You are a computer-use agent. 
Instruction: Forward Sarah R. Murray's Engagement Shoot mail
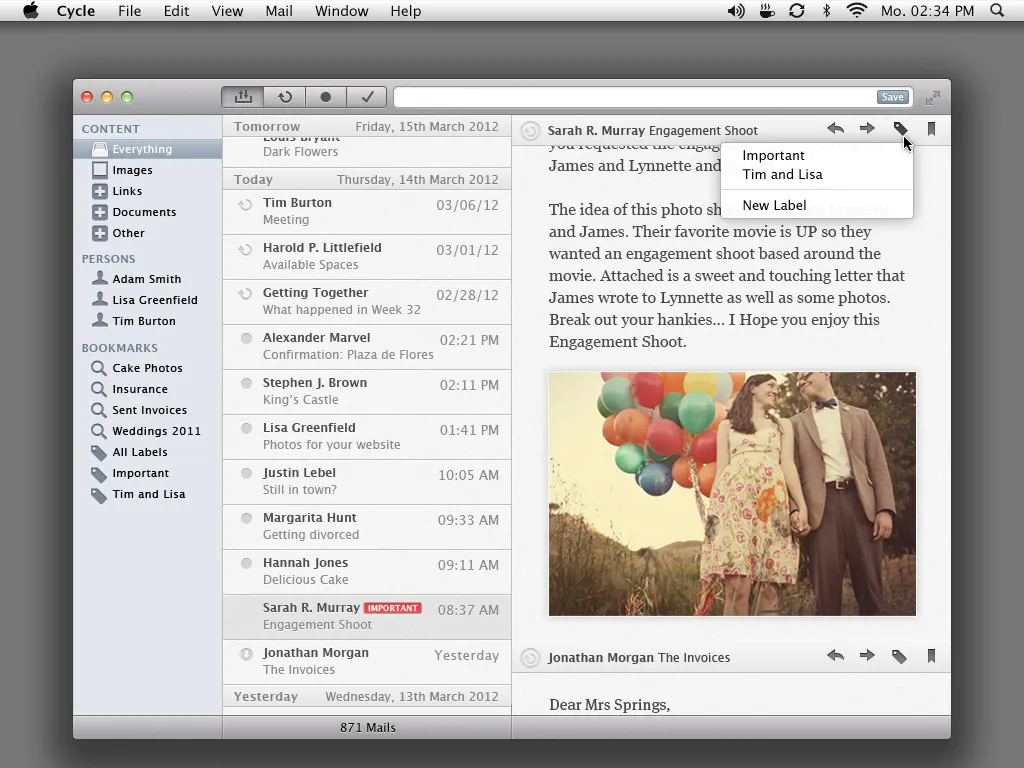867,129
